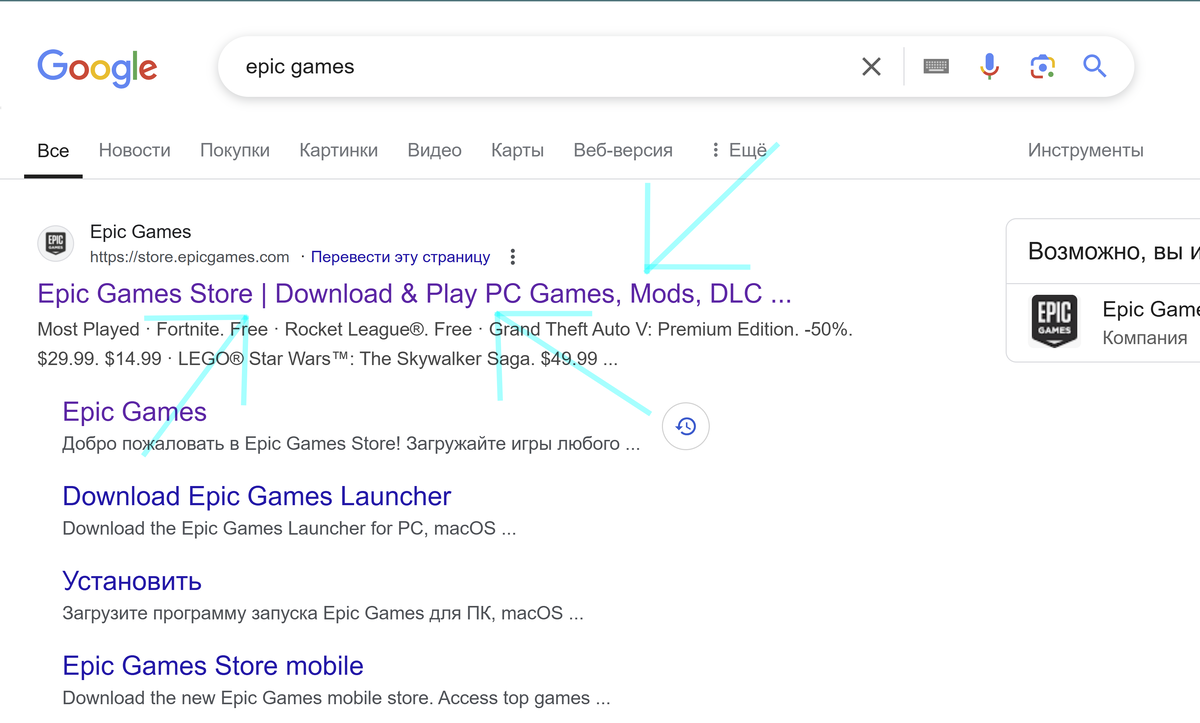Open the Видео tab
Image resolution: width=1200 pixels, height=723 pixels.
click(435, 151)
